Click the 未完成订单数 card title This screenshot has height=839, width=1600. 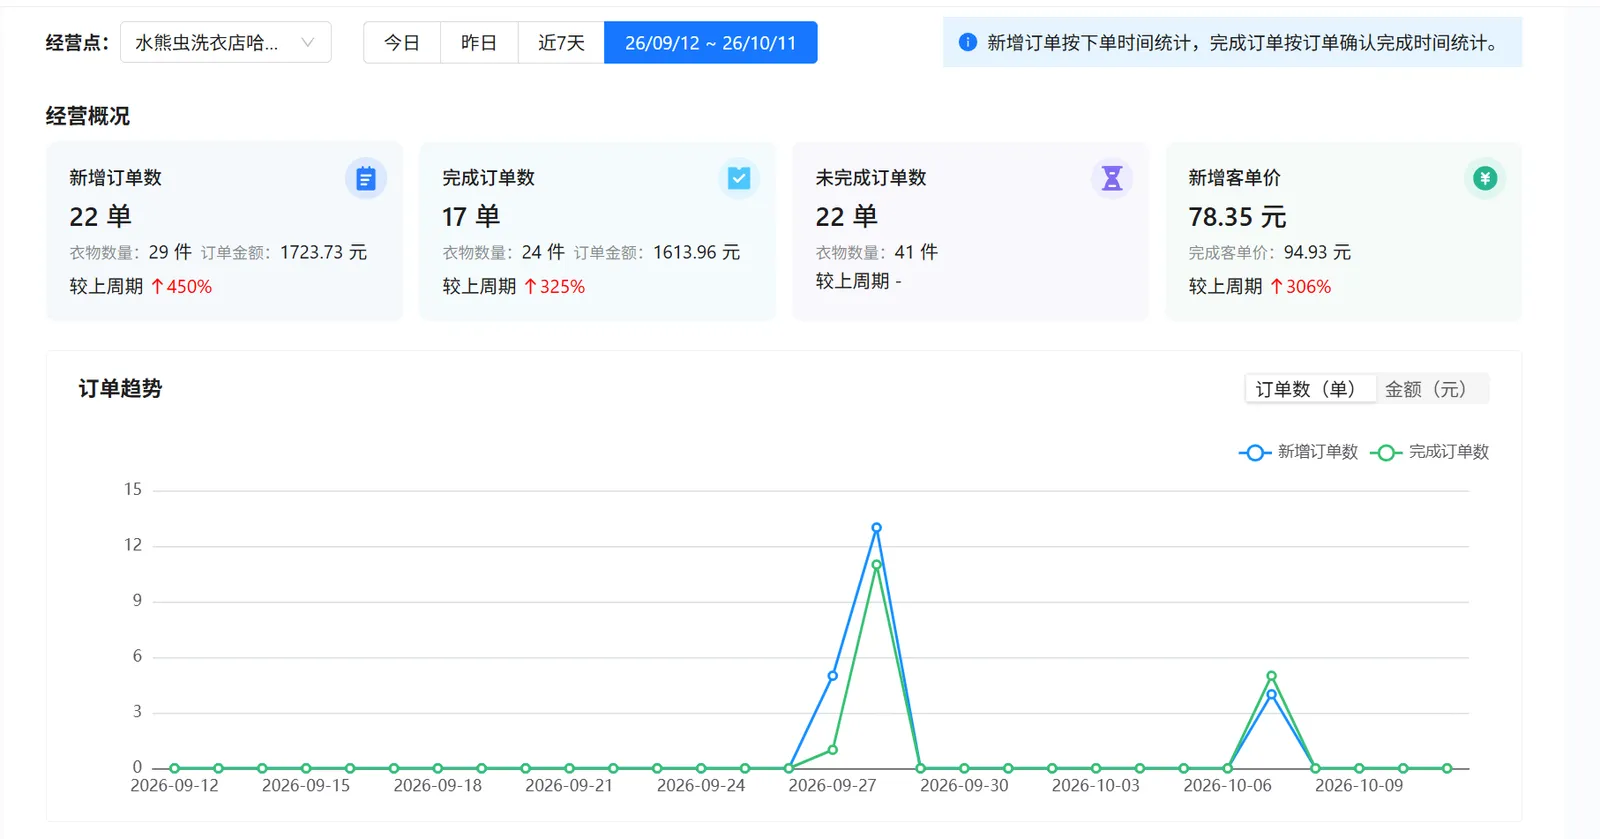(871, 178)
